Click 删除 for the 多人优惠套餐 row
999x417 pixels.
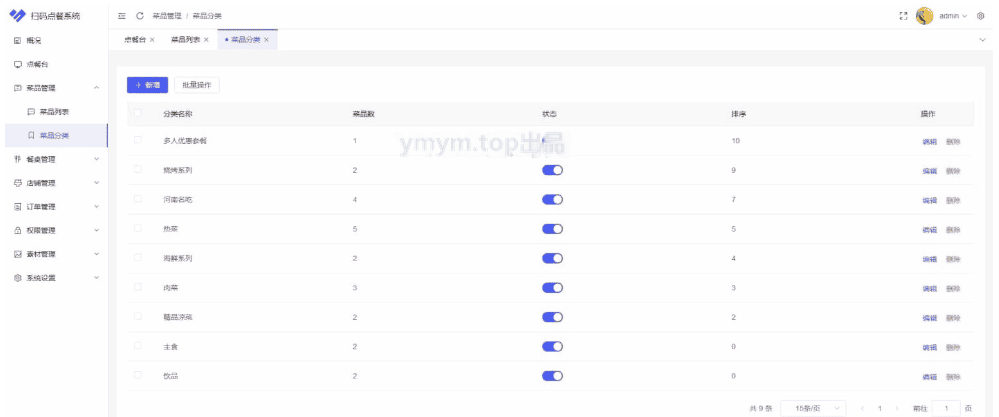[x=953, y=141]
